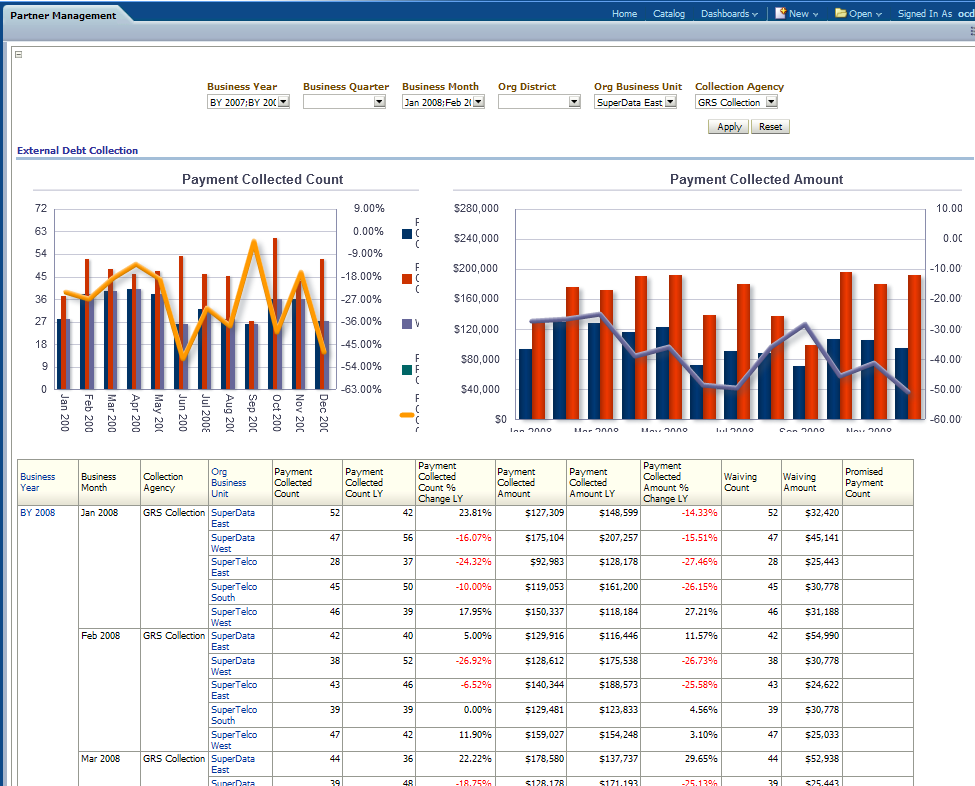Open the Collection Agency dropdown
The height and width of the screenshot is (786, 975).
pyautogui.click(x=771, y=102)
